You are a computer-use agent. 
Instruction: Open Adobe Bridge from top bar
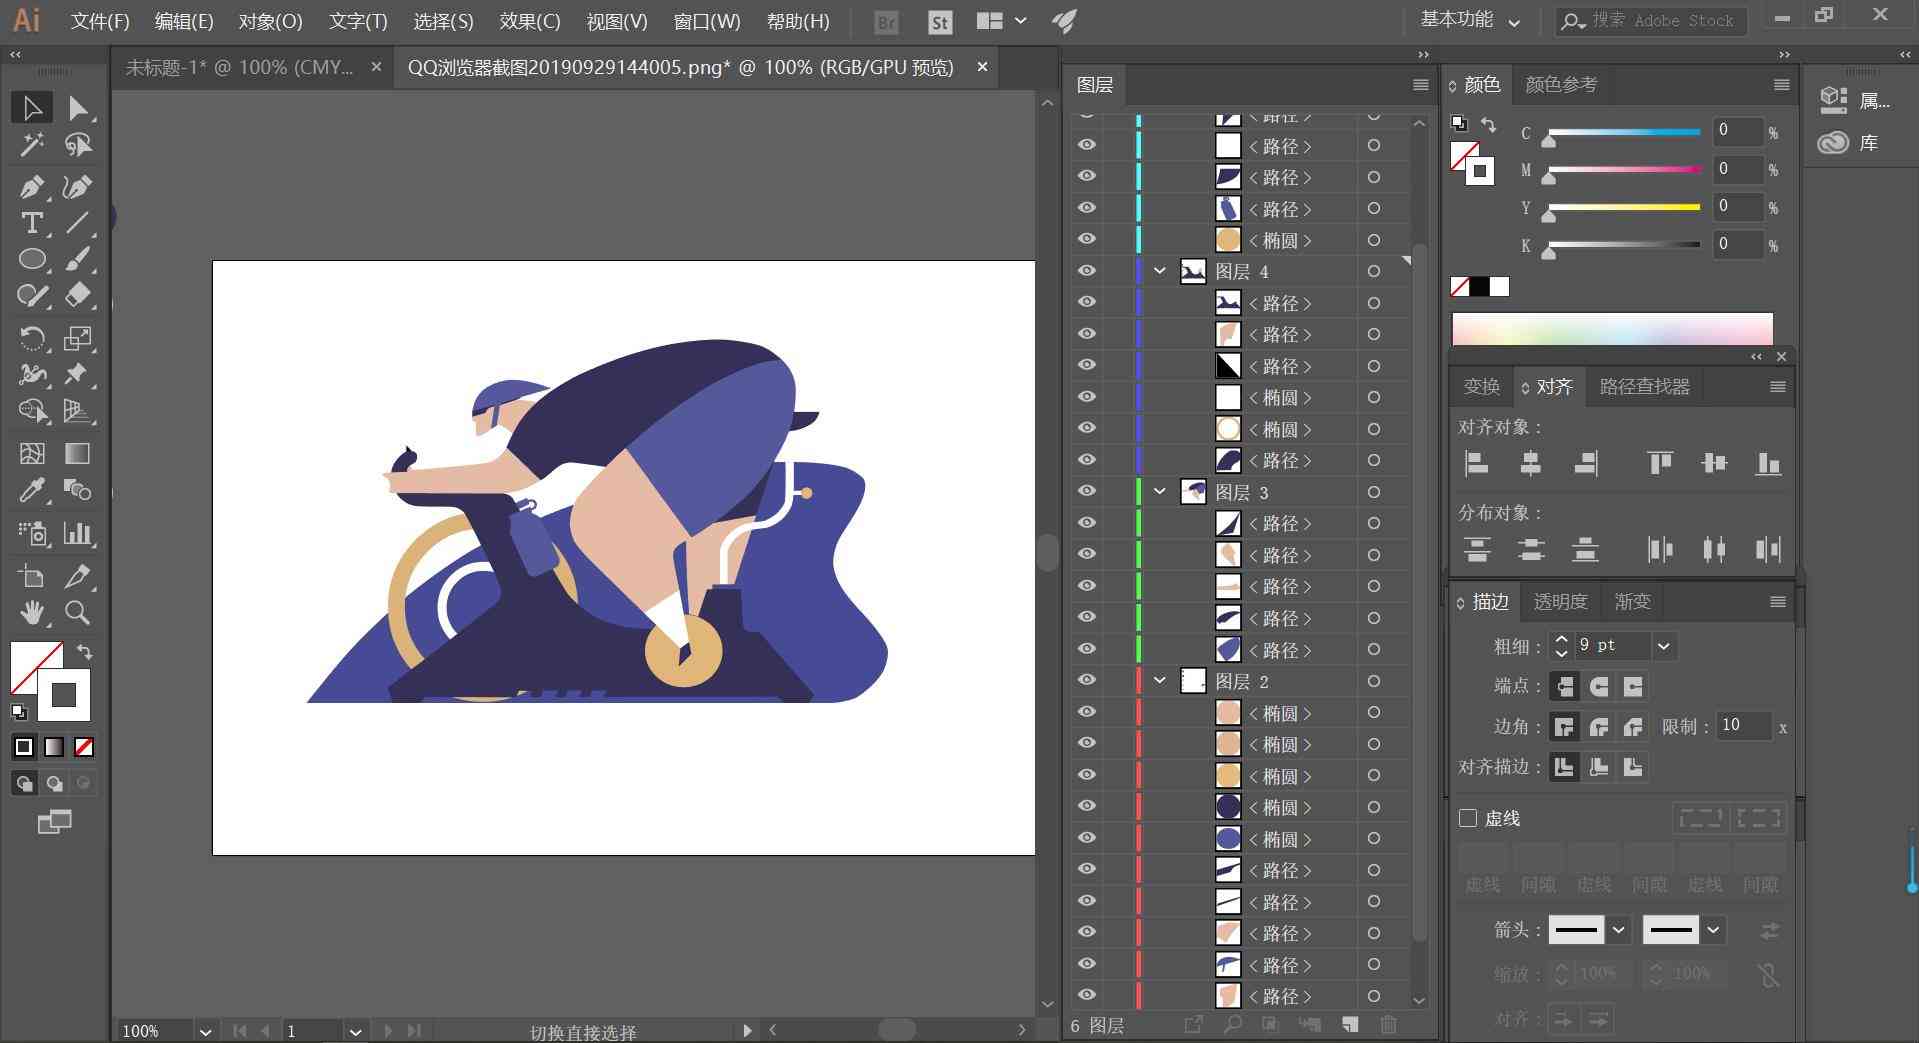[x=886, y=21]
